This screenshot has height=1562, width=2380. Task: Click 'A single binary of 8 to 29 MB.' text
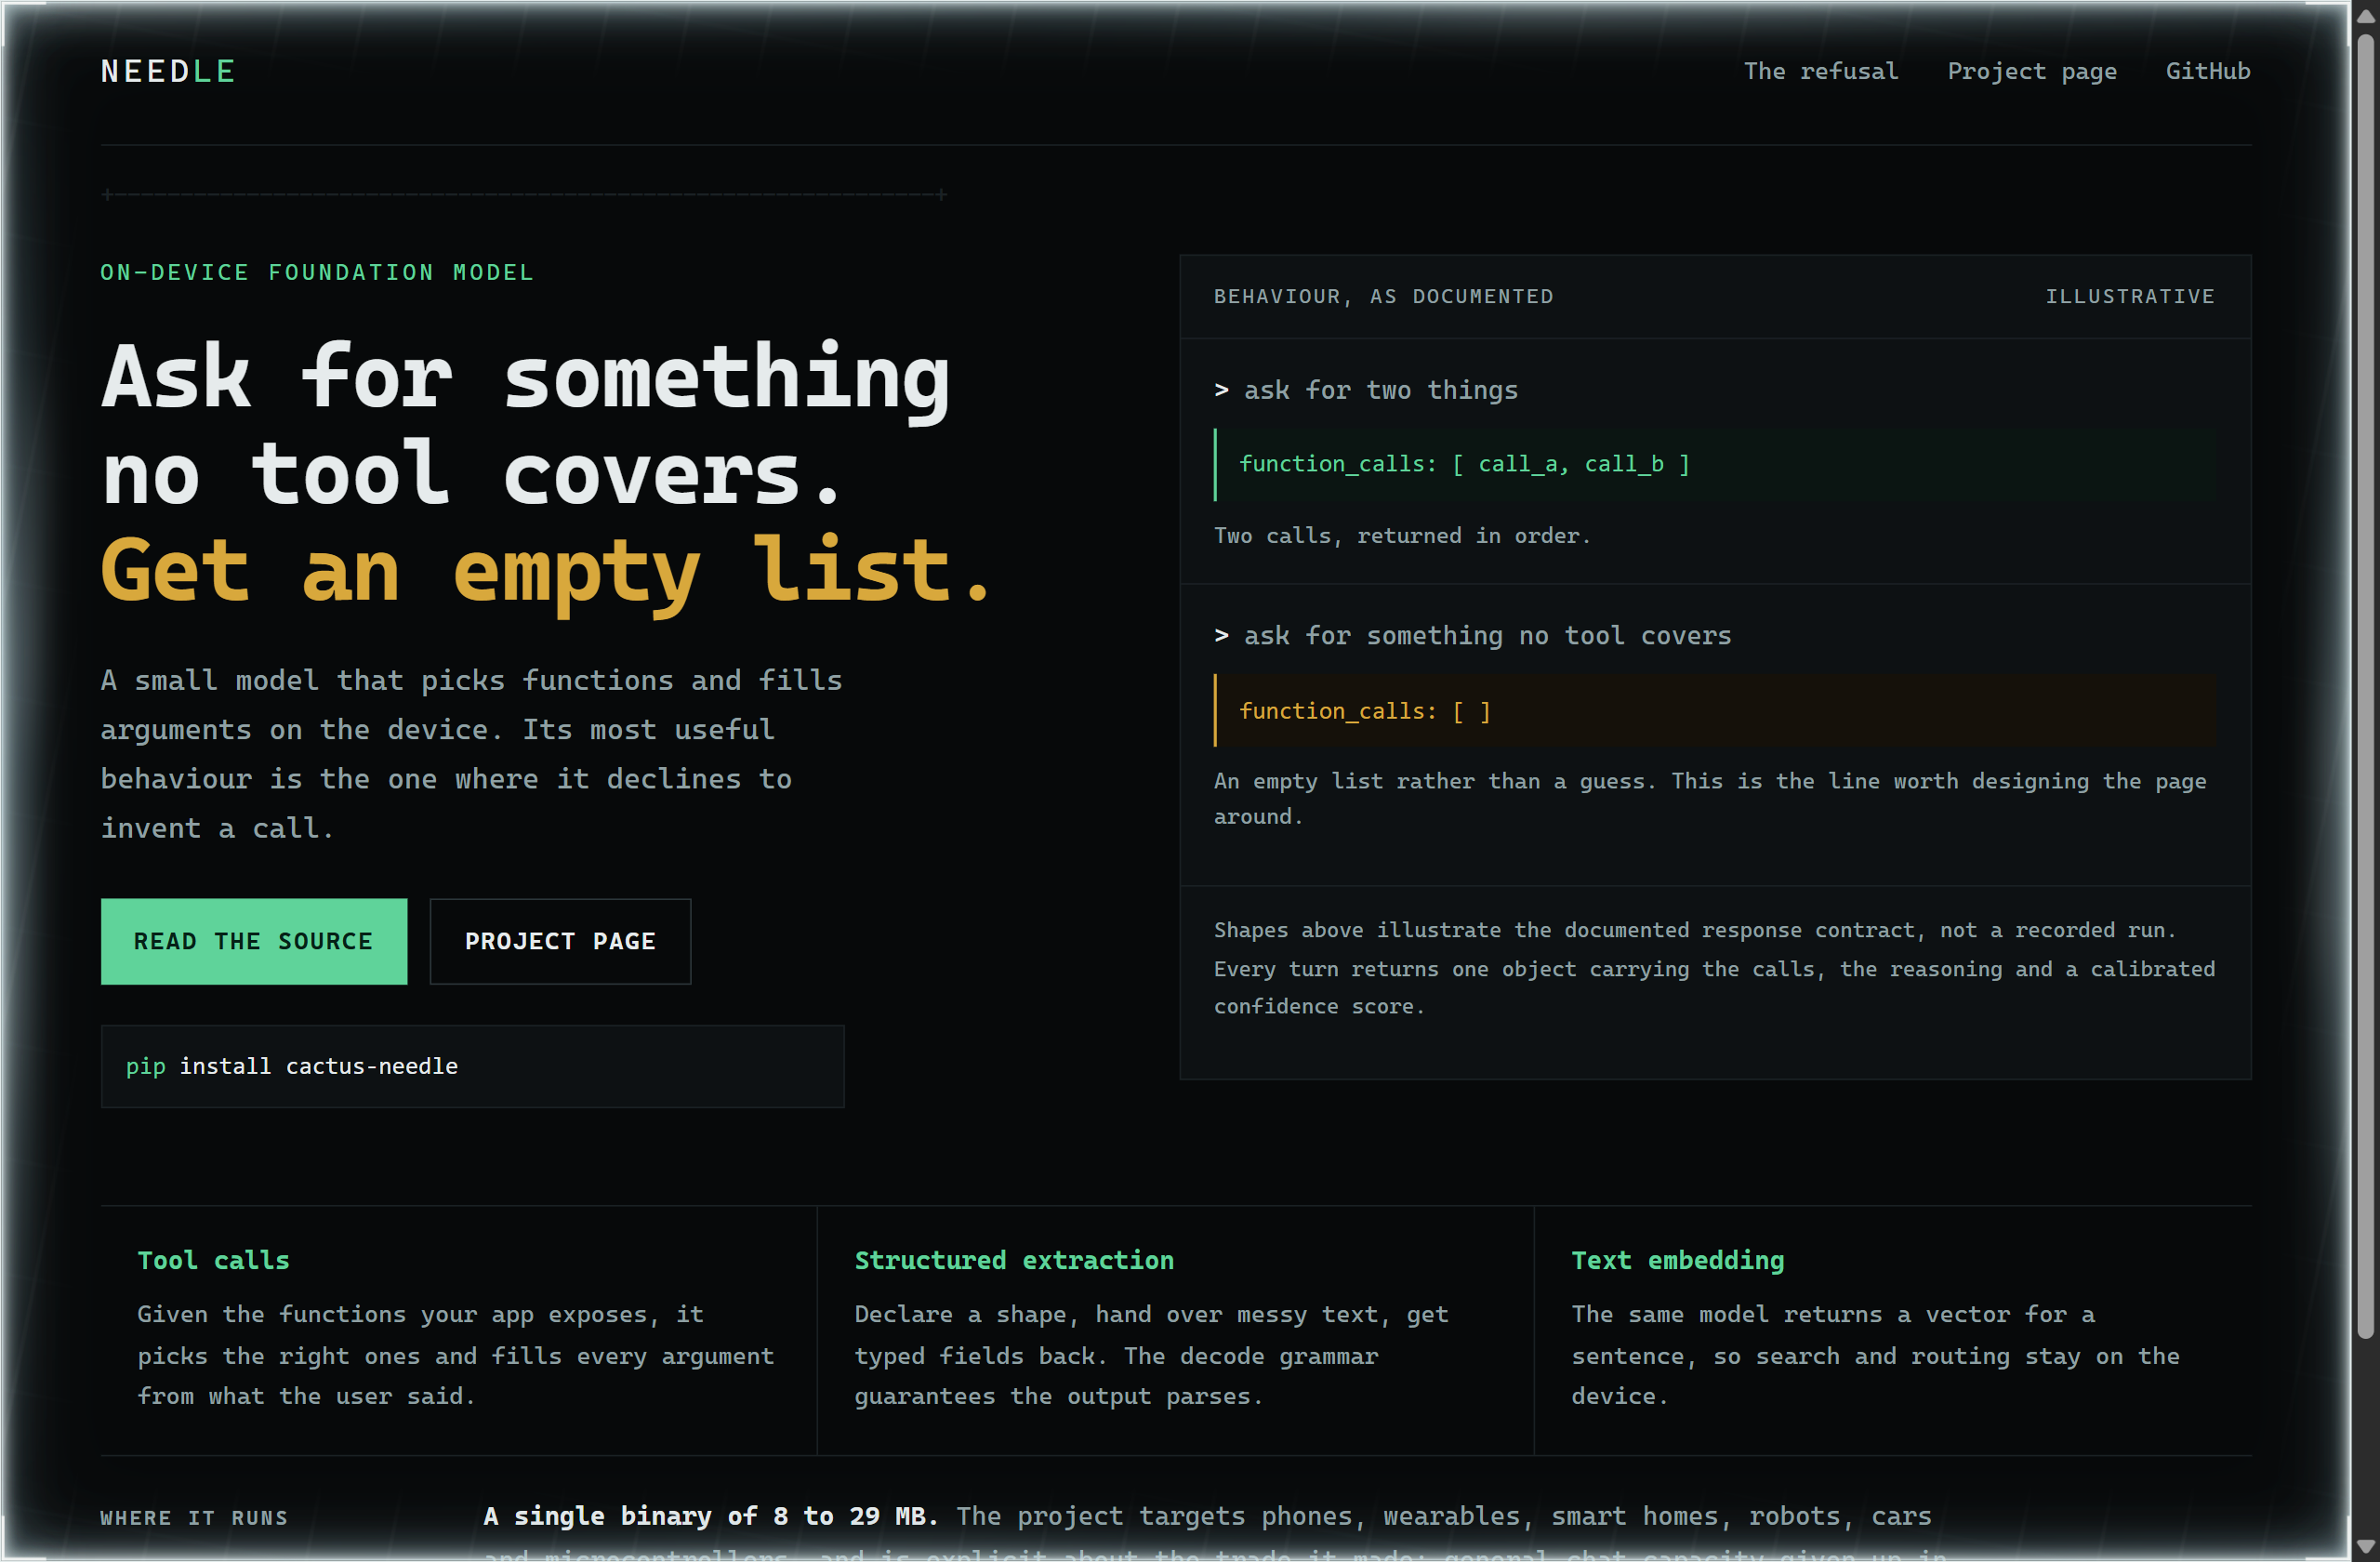pos(710,1516)
